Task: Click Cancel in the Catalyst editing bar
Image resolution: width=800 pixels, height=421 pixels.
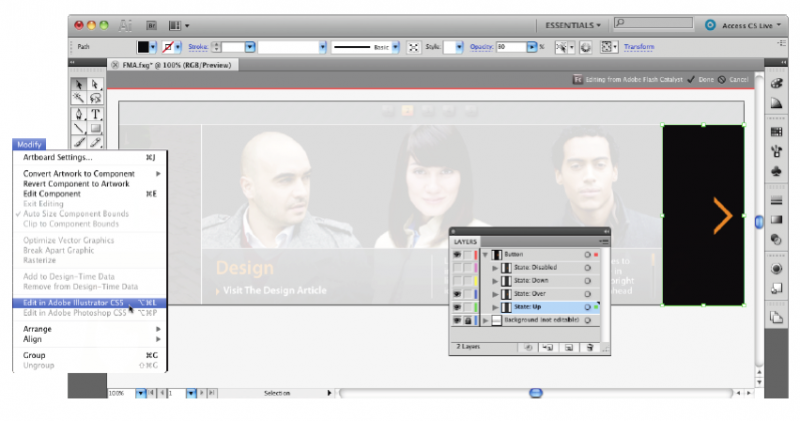Action: coord(733,80)
